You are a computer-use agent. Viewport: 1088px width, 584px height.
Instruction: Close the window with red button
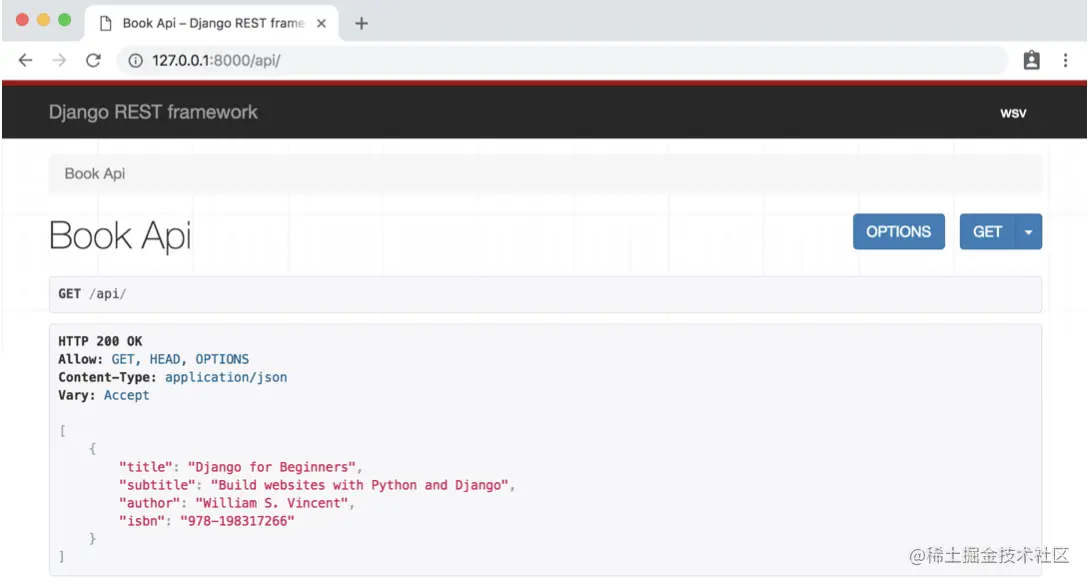click(22, 19)
